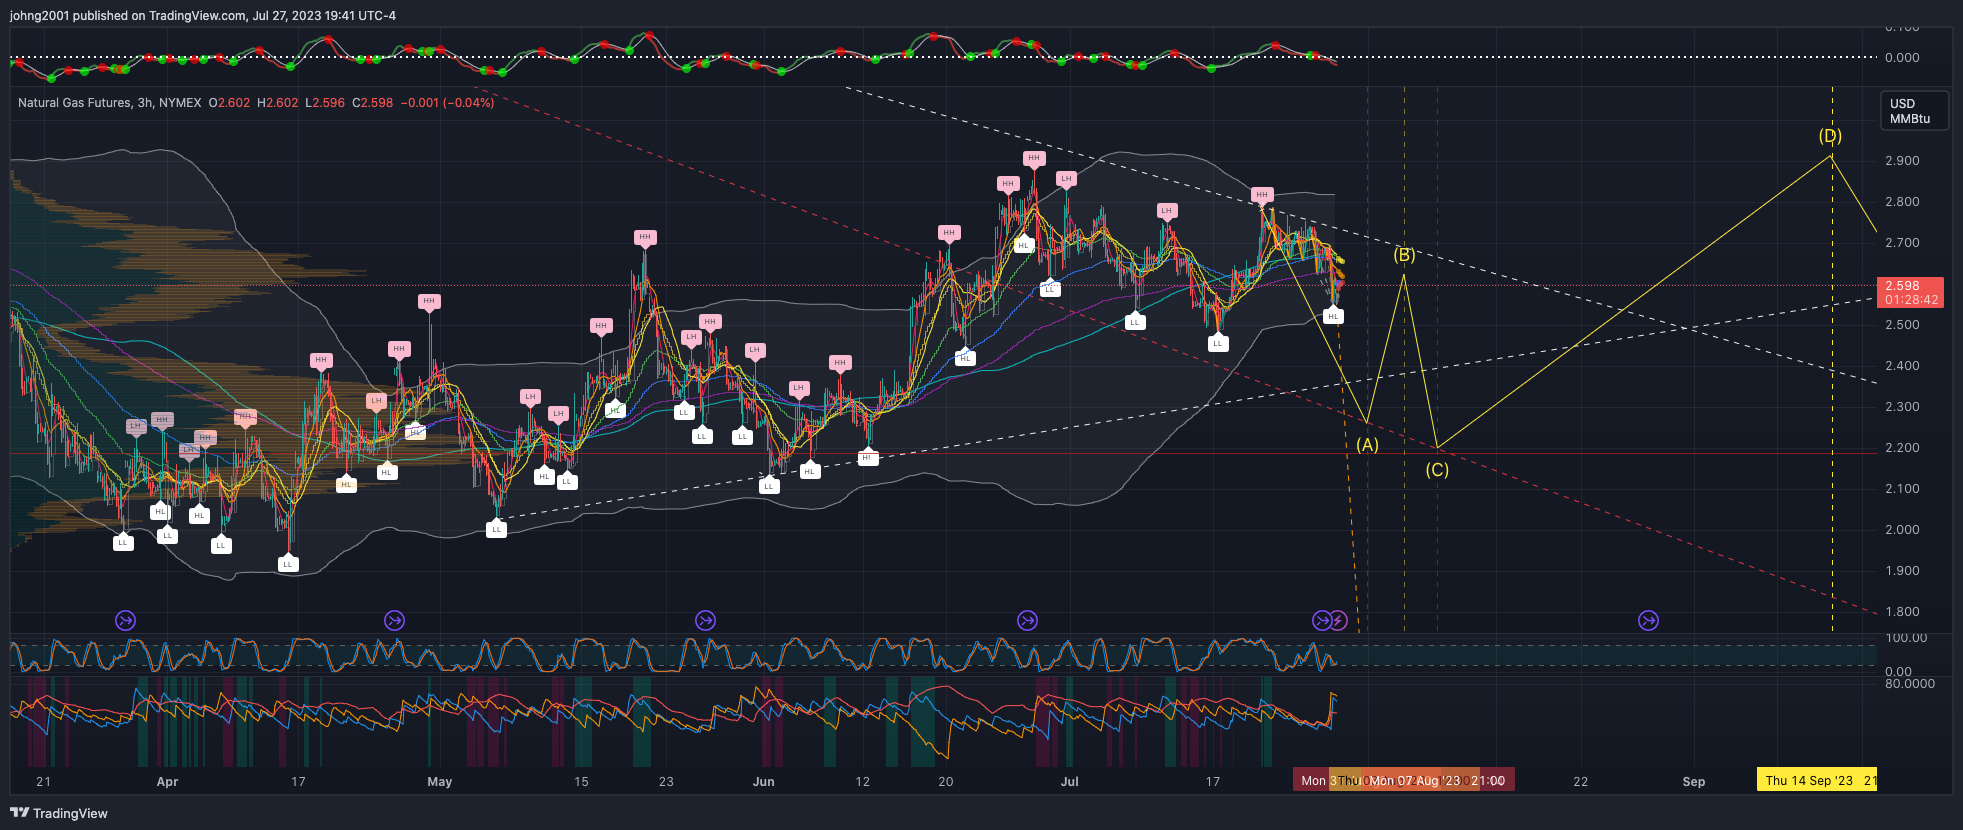Click the 100.00 oscillator scale value
This screenshot has width=1963, height=830.
pos(1906,637)
